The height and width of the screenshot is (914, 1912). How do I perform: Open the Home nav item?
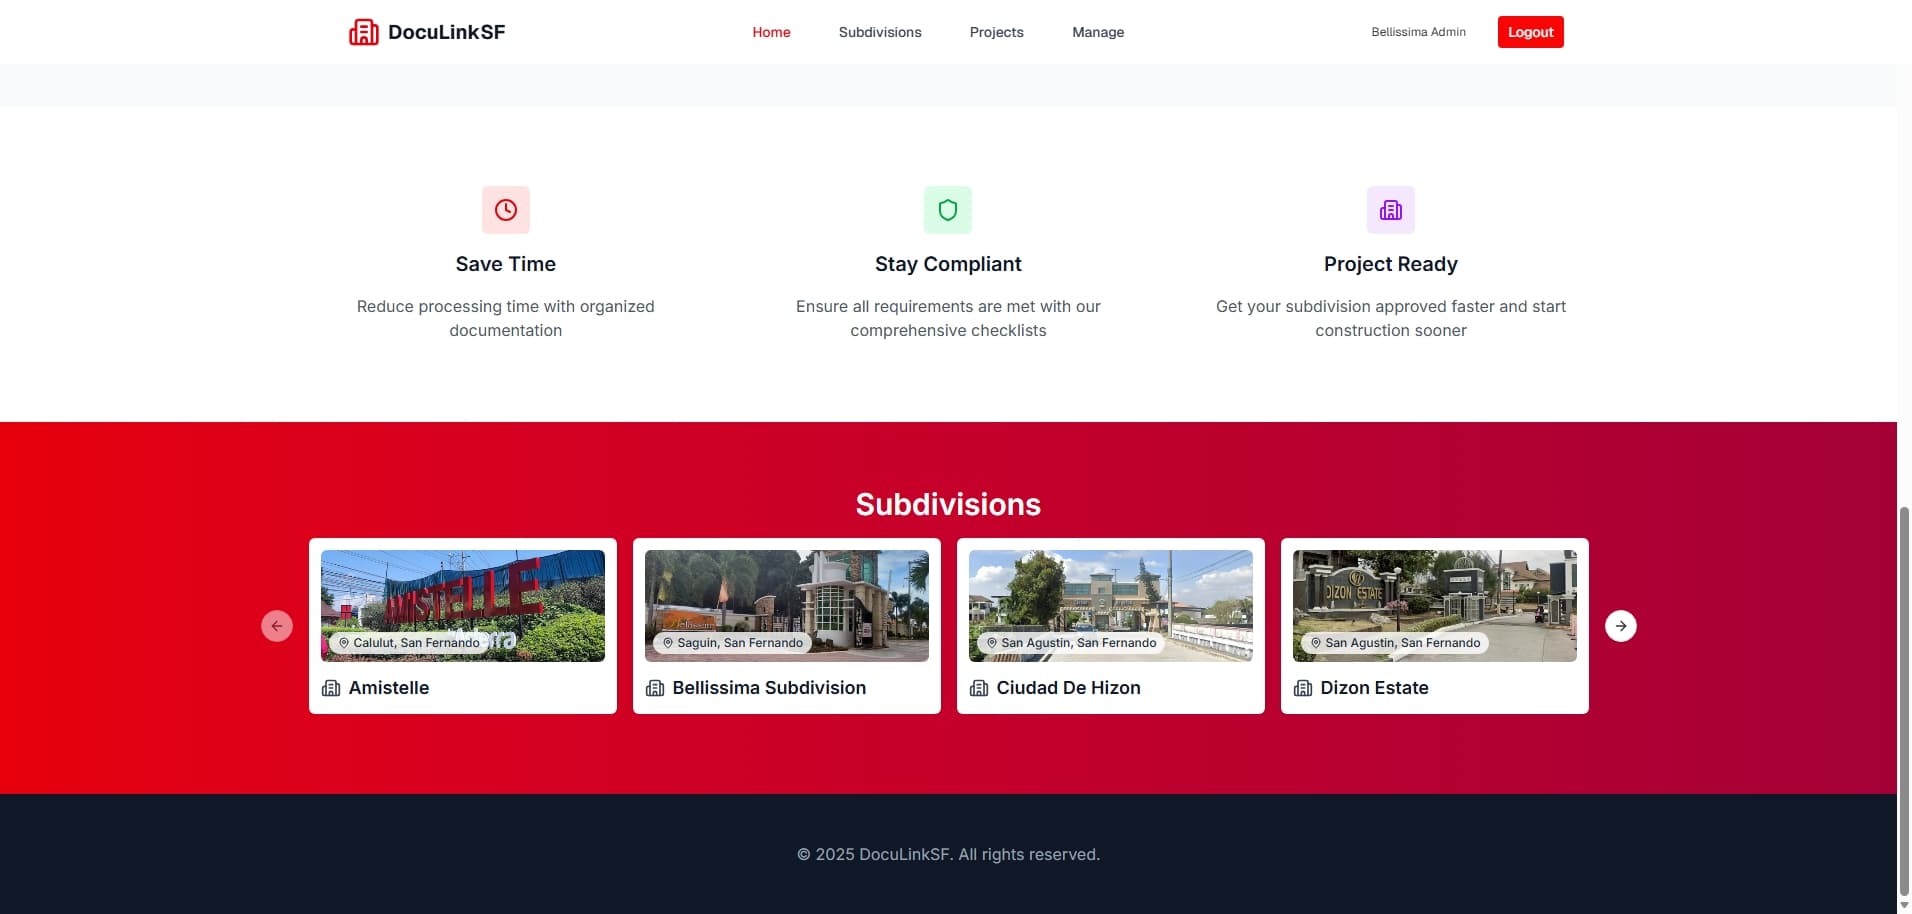pyautogui.click(x=771, y=32)
